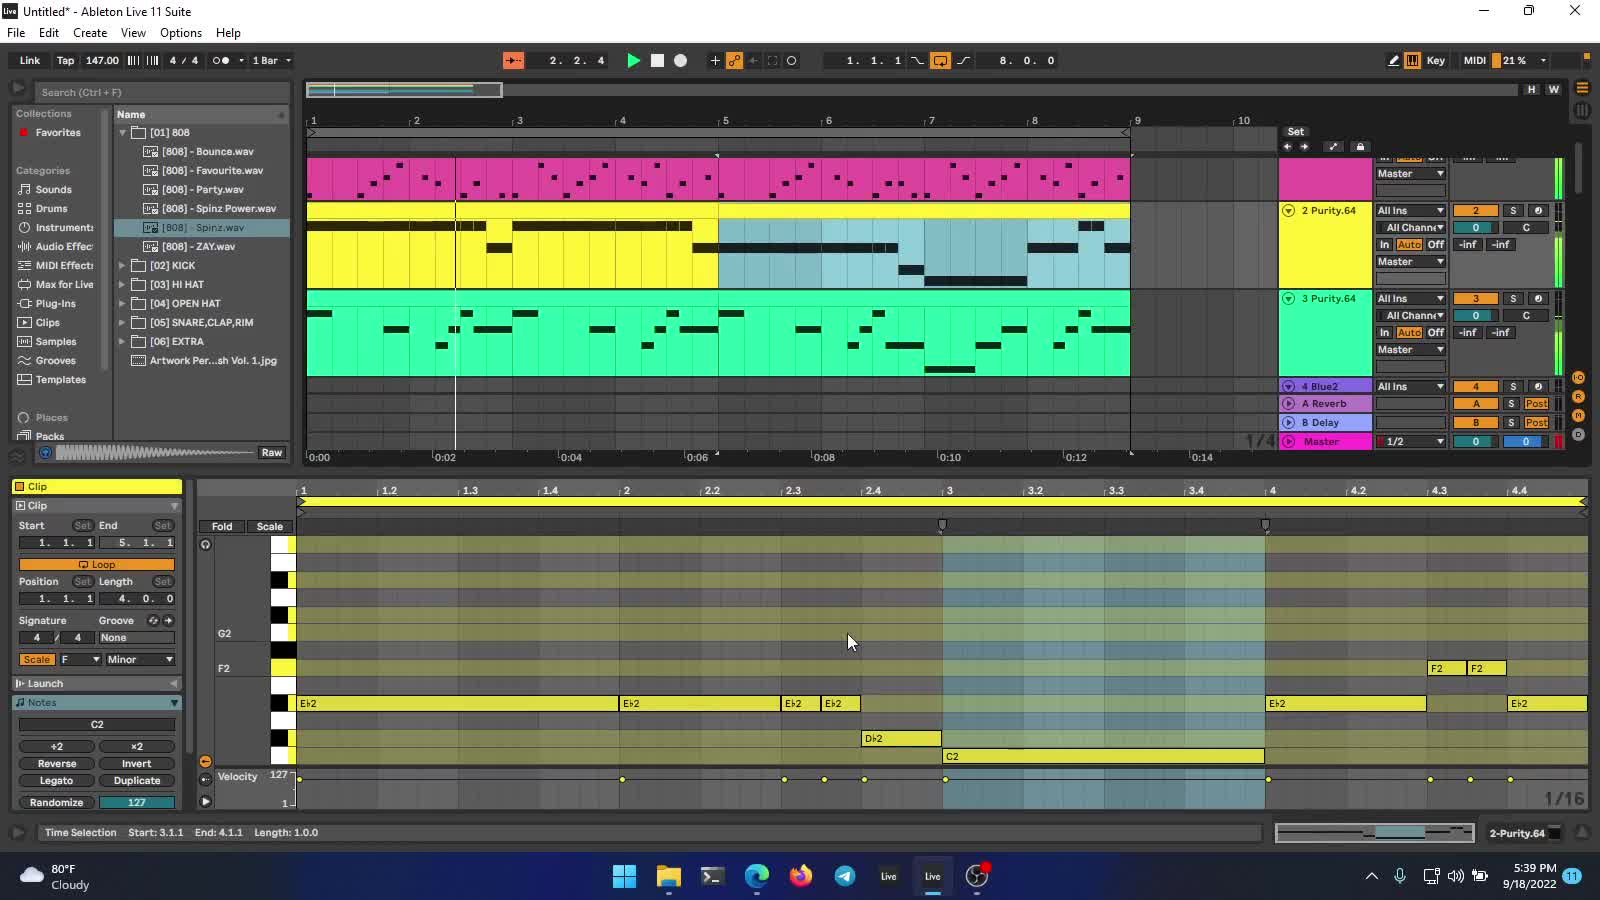Toggle the piano roll headphone preview icon

tap(205, 544)
